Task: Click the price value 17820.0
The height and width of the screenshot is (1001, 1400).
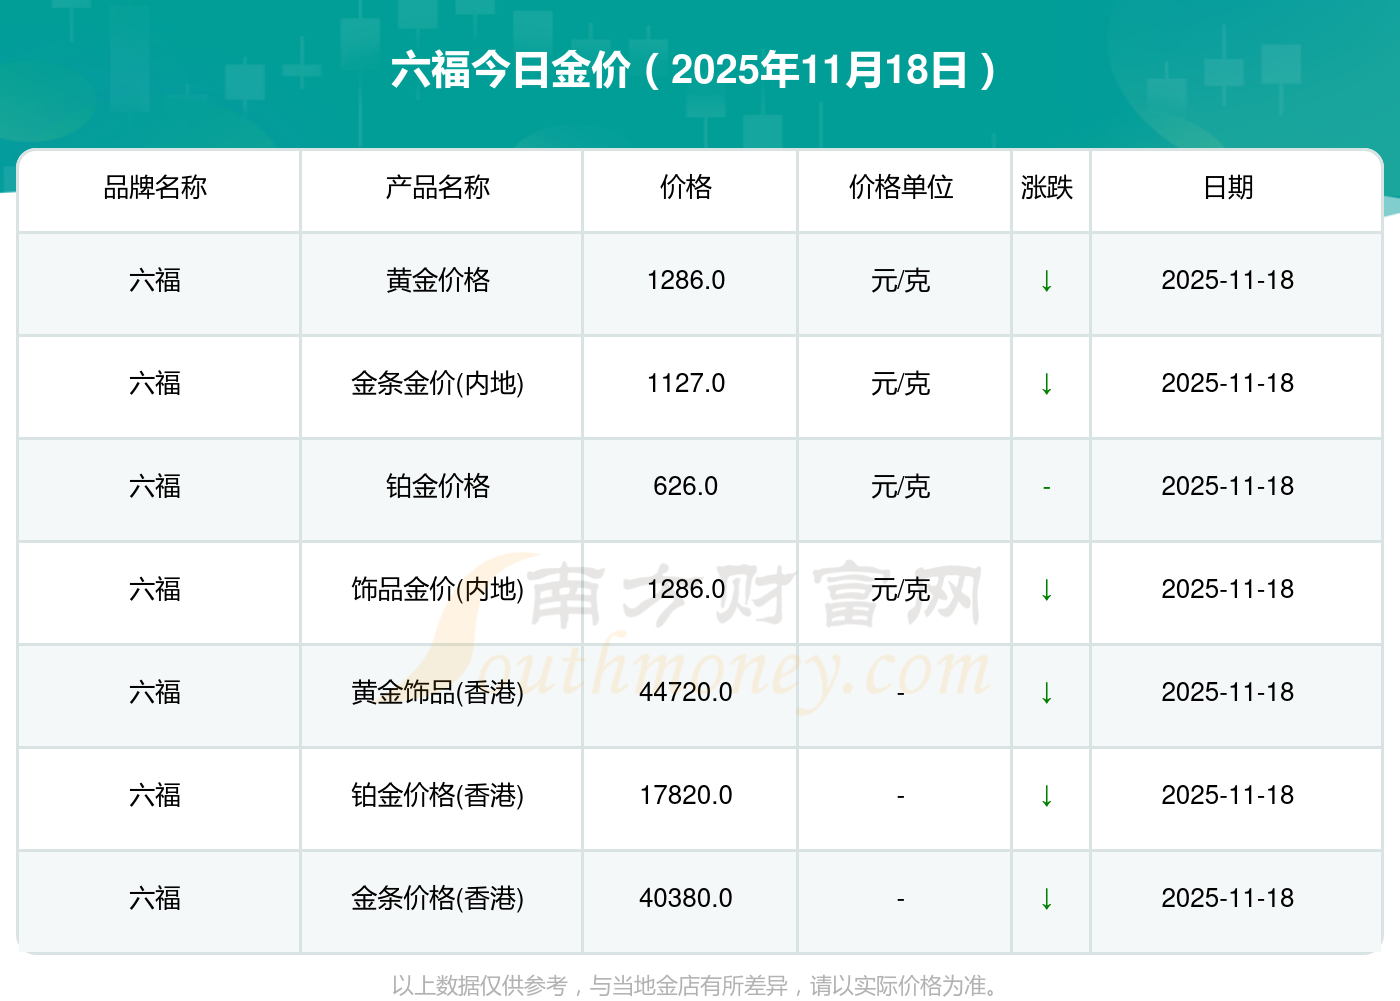Action: click(x=686, y=795)
